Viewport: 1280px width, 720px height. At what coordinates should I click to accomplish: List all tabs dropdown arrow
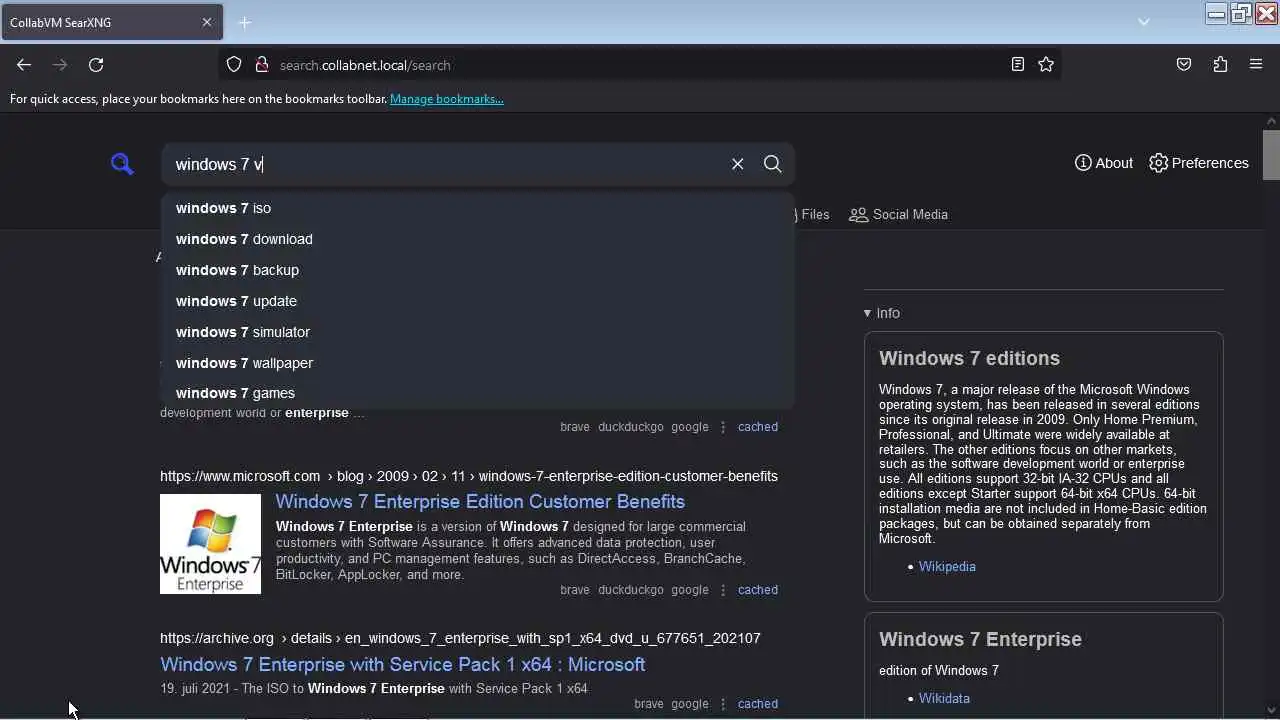[1143, 22]
